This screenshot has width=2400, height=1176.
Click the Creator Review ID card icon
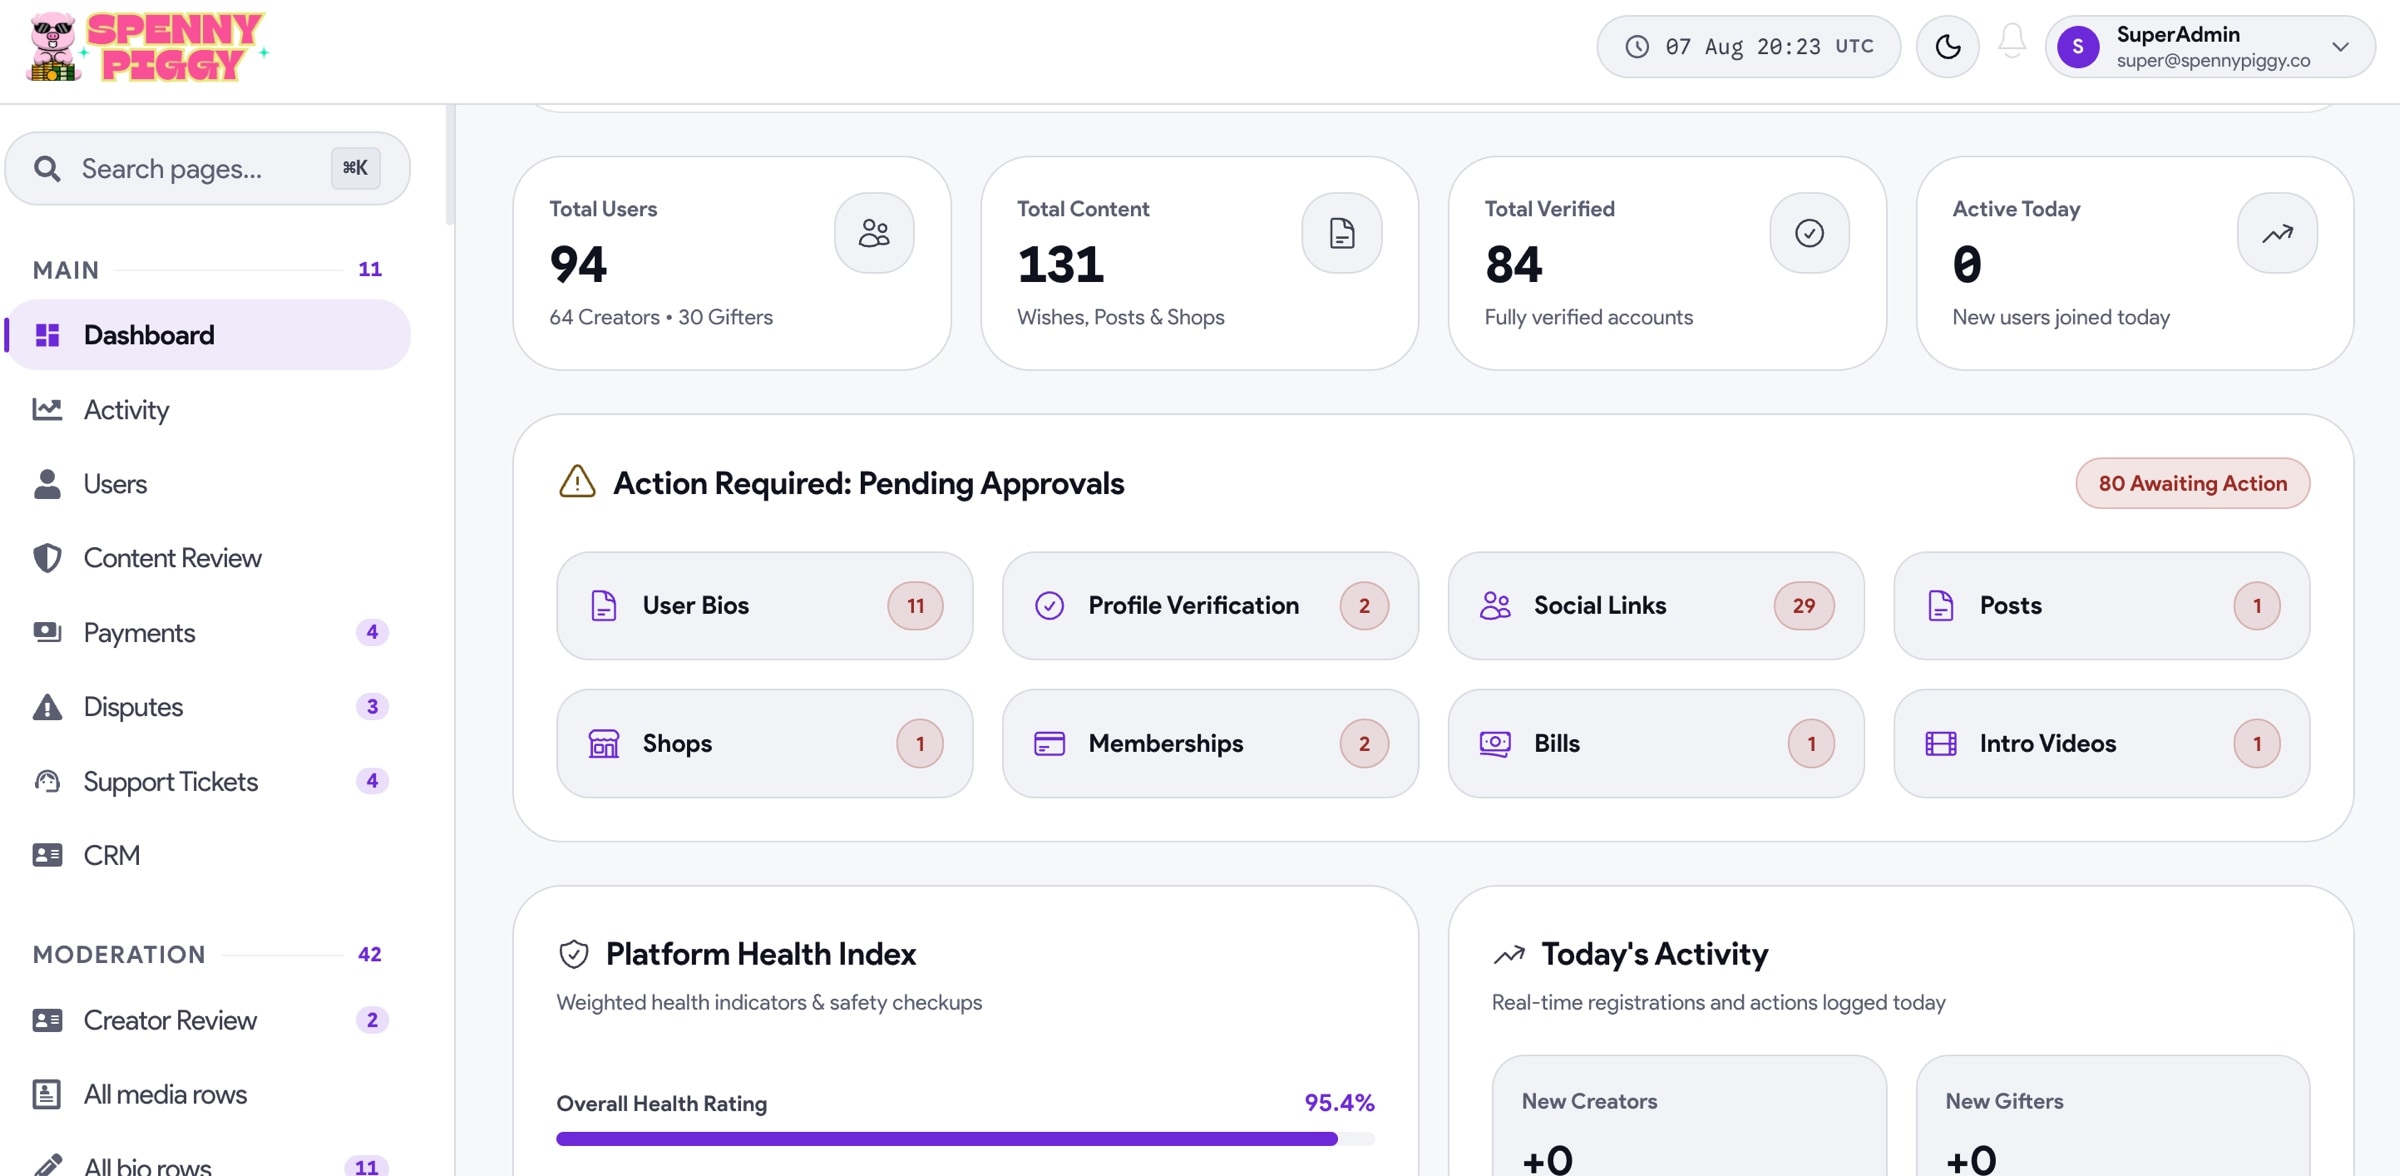(x=47, y=1020)
